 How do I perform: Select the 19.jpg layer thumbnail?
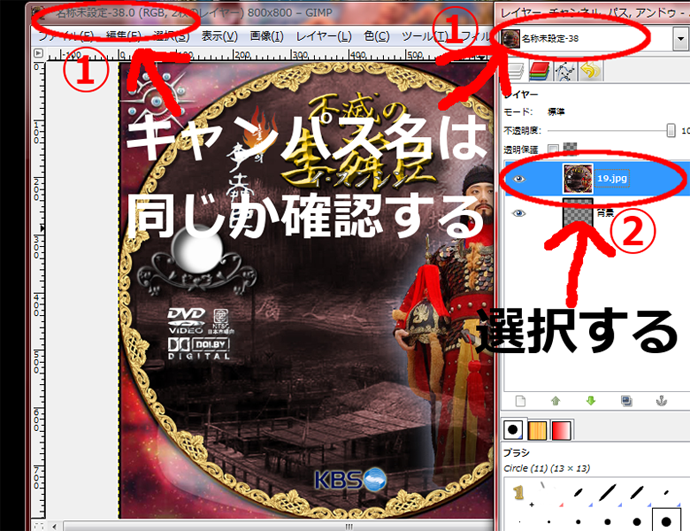point(578,179)
